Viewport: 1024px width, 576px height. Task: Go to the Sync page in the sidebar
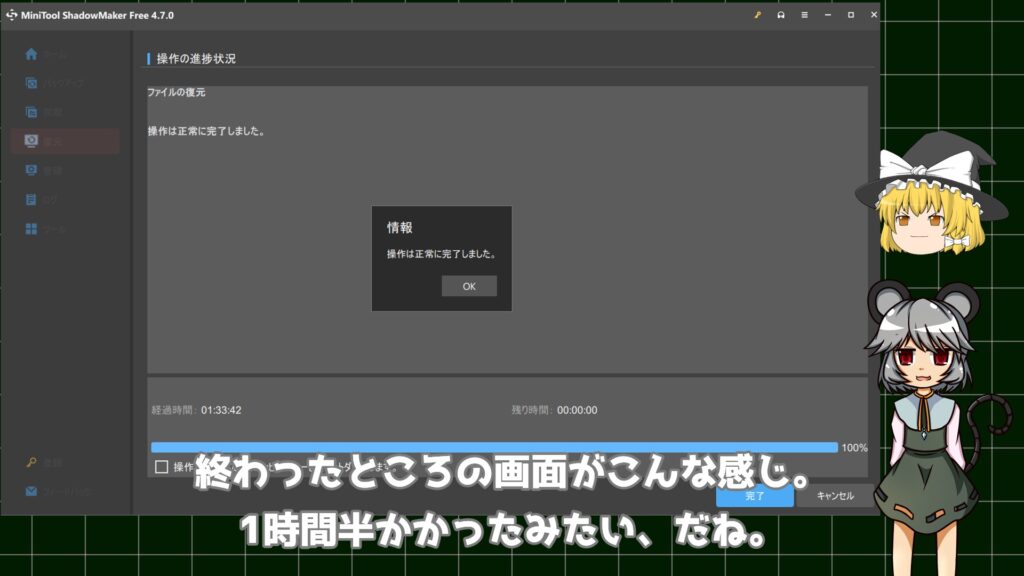pyautogui.click(x=46, y=112)
